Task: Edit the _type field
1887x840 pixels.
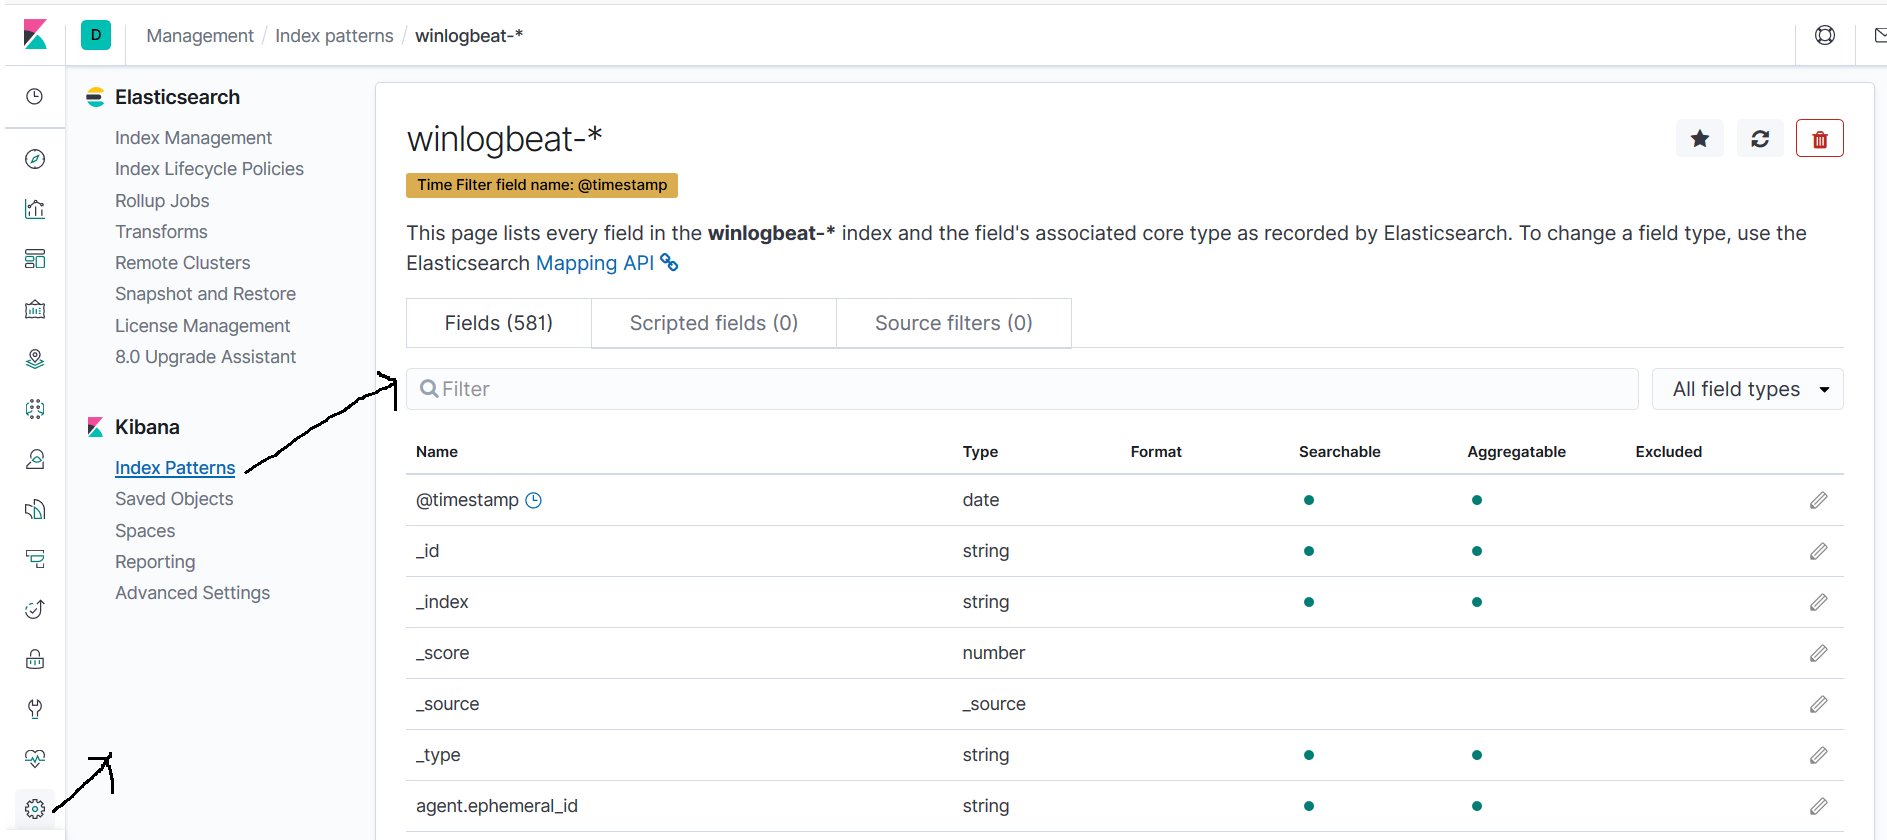Action: tap(1818, 755)
